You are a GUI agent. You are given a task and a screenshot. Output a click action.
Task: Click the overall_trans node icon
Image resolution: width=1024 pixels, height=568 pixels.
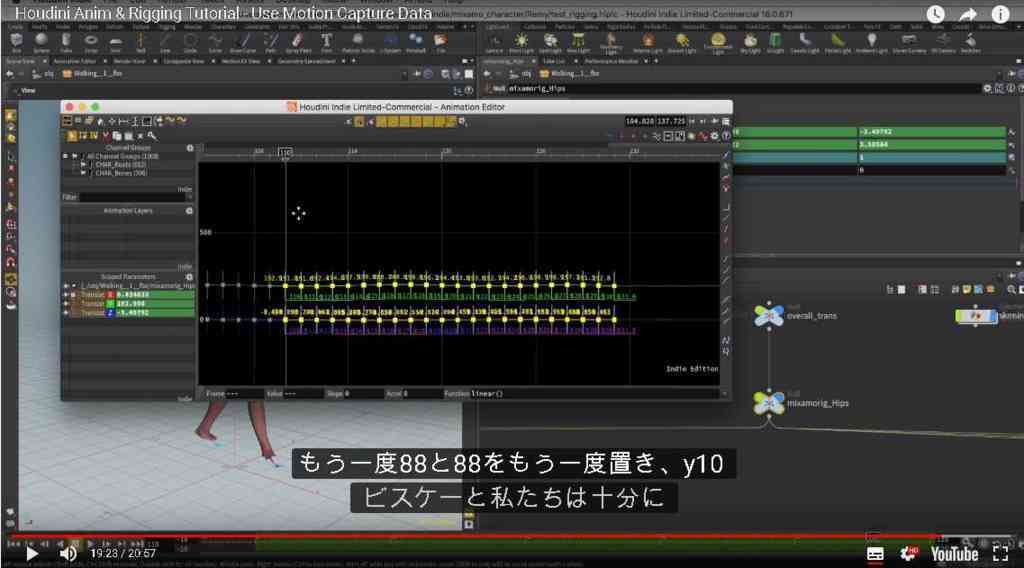[769, 315]
